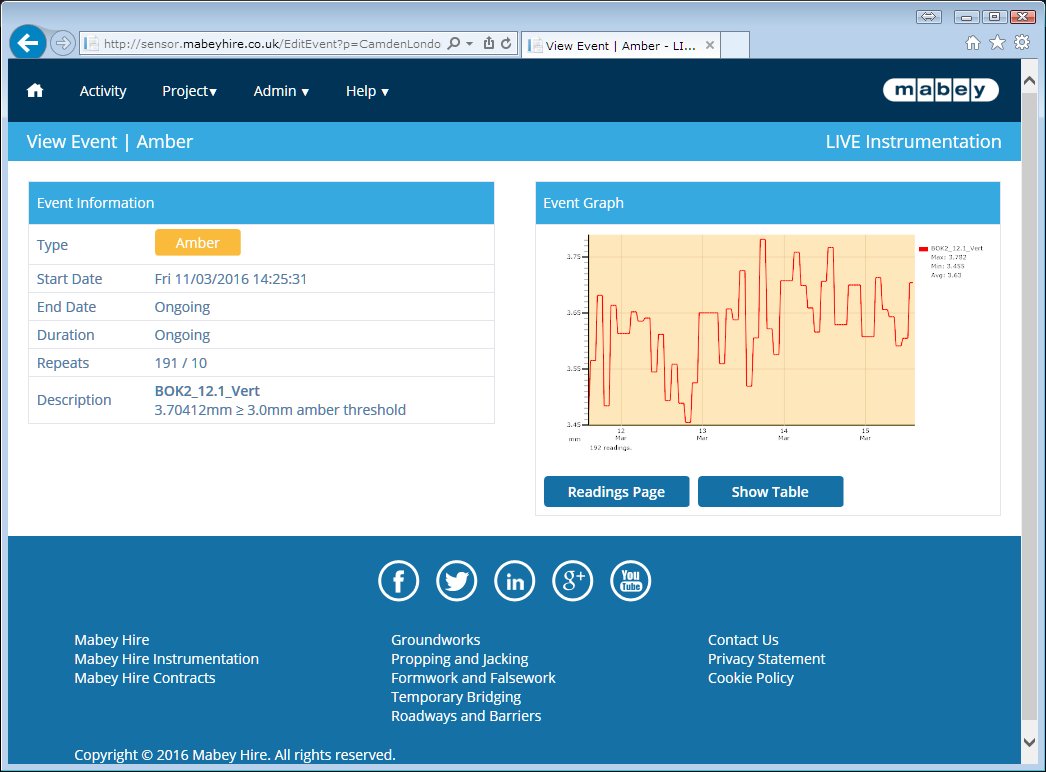This screenshot has height=772, width=1046.
Task: Click the Start Date value Fri 11/03/2016 14:25:31
Action: pos(231,279)
